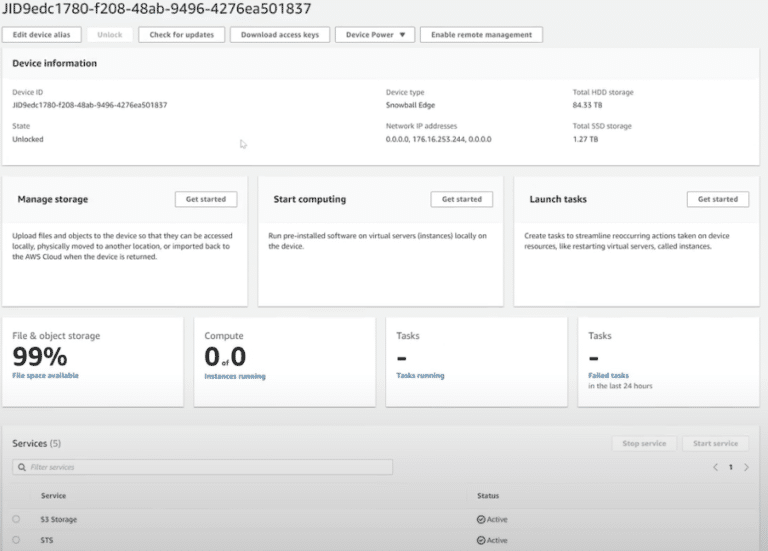Open the Instances running link

coord(235,376)
